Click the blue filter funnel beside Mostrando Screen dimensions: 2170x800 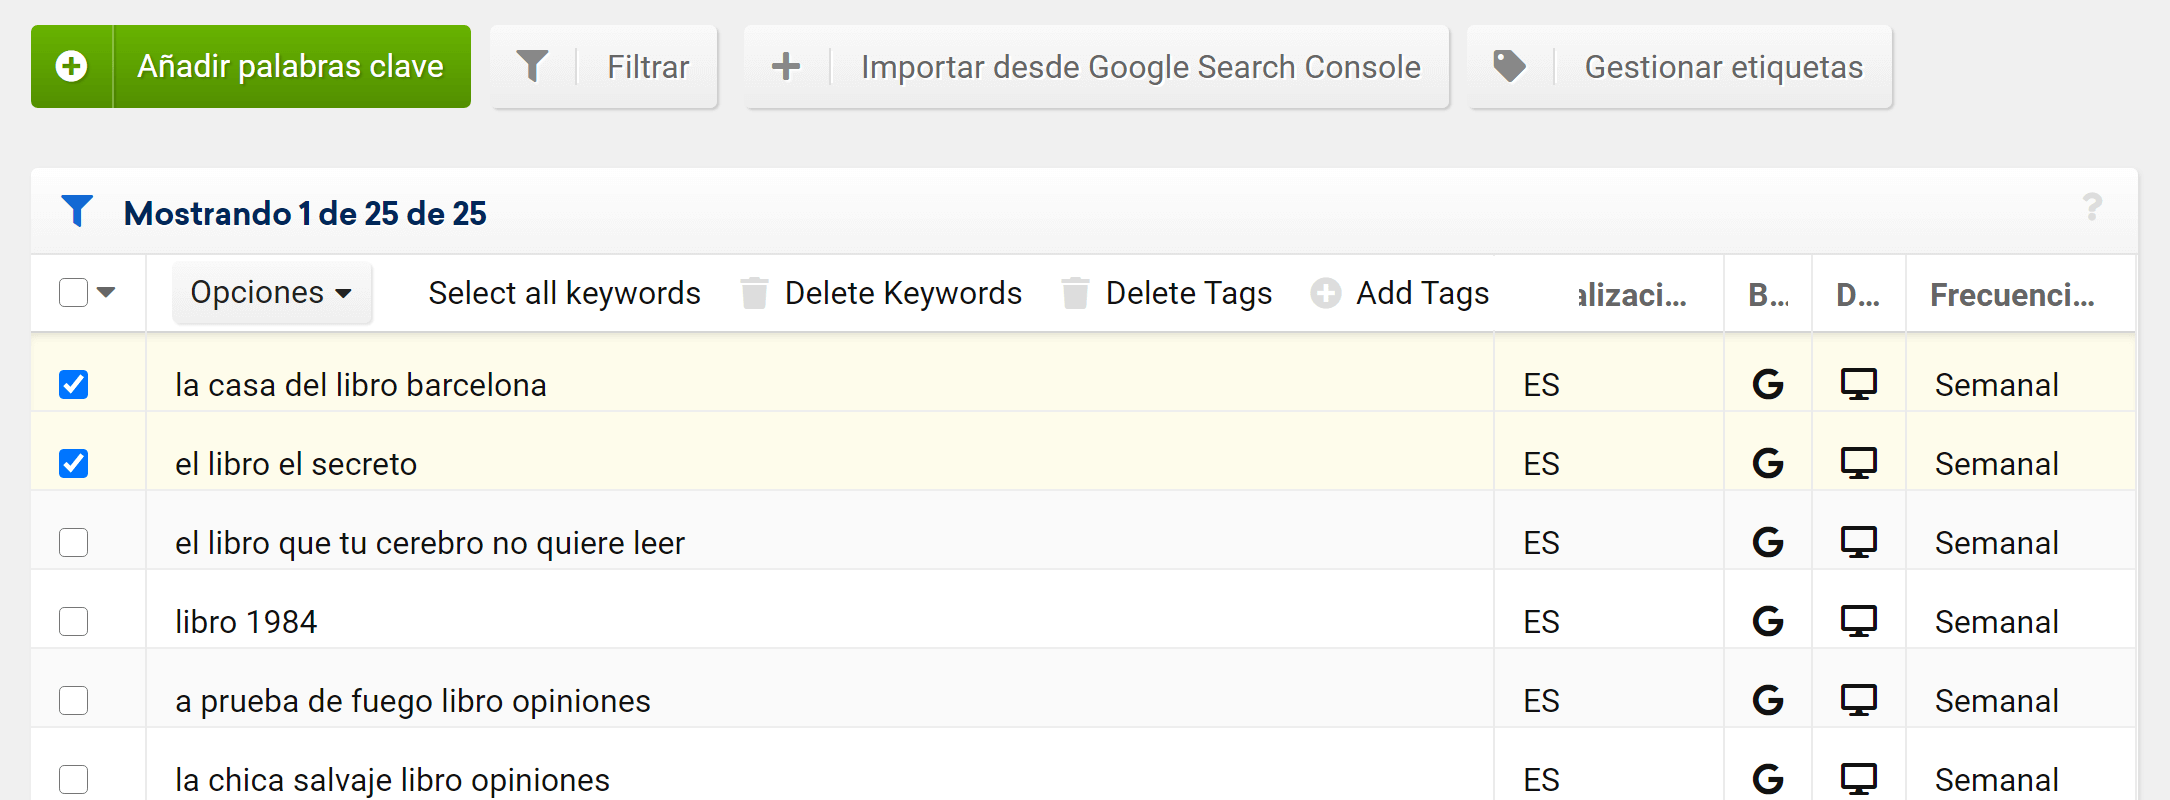pyautogui.click(x=77, y=211)
